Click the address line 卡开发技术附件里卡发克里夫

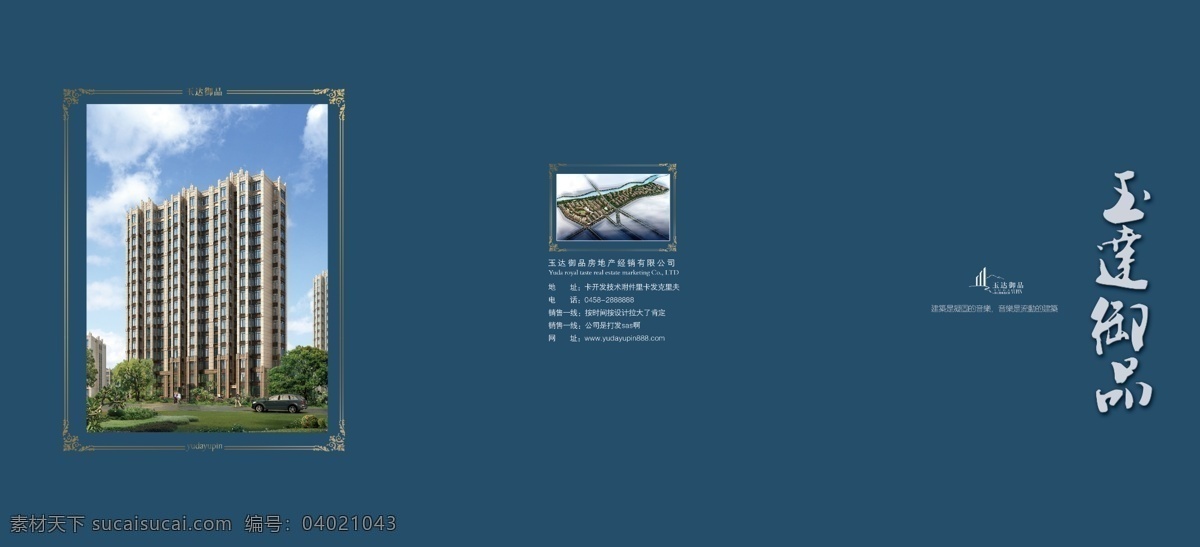pyautogui.click(x=632, y=287)
